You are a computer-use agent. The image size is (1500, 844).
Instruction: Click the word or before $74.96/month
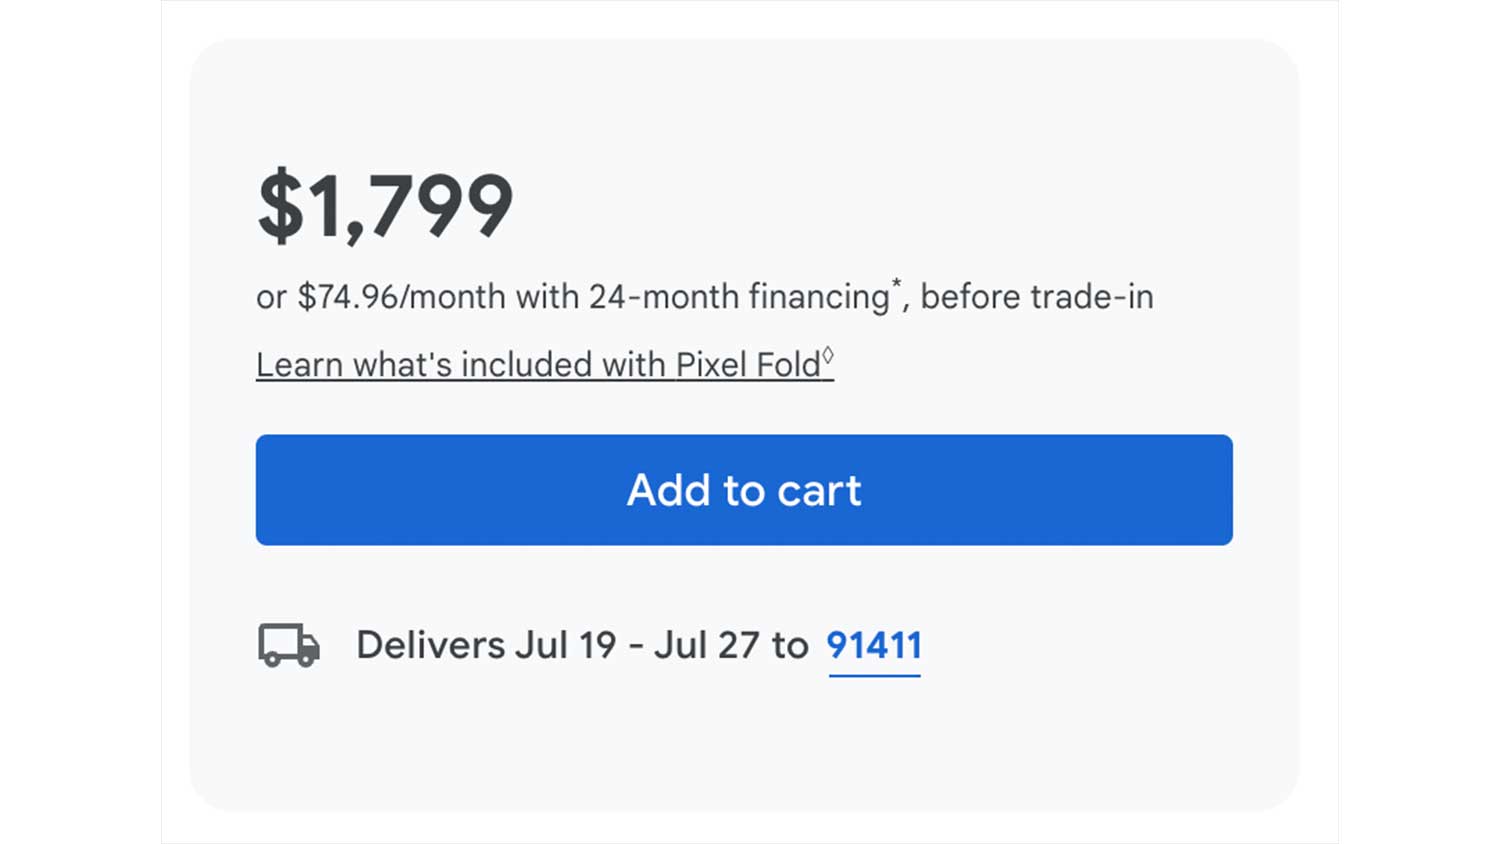pos(271,298)
